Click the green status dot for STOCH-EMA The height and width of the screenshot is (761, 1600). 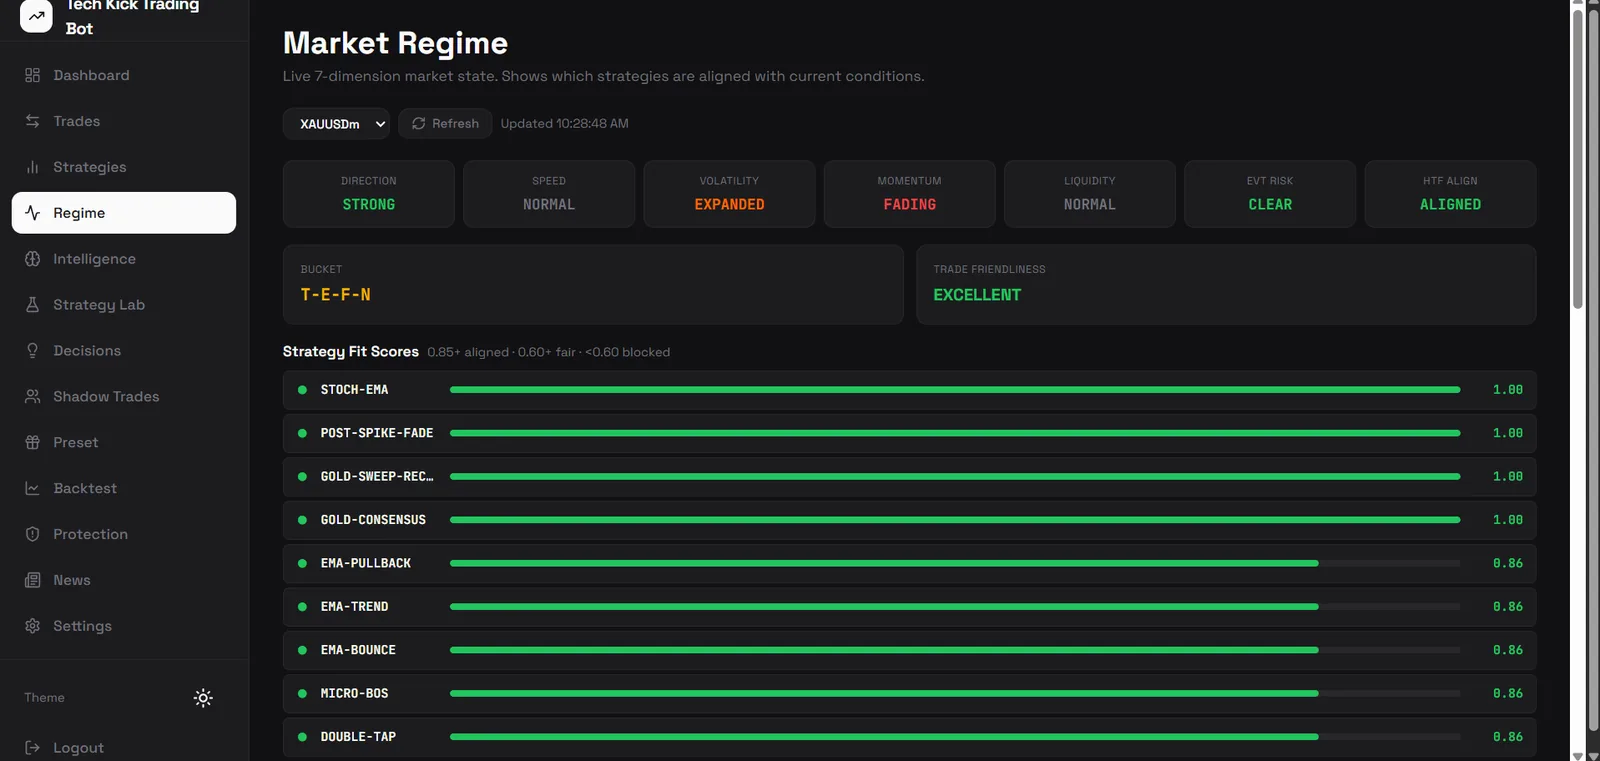(x=302, y=390)
